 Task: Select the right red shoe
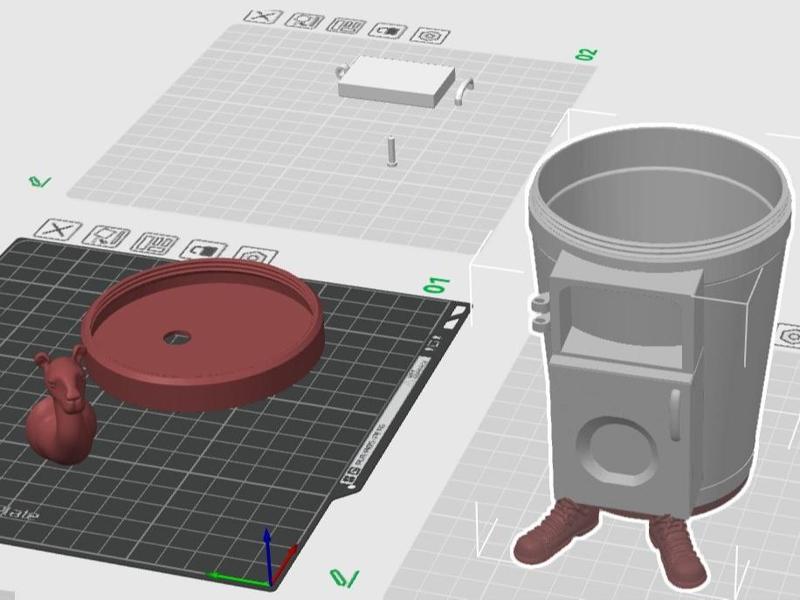(678, 552)
